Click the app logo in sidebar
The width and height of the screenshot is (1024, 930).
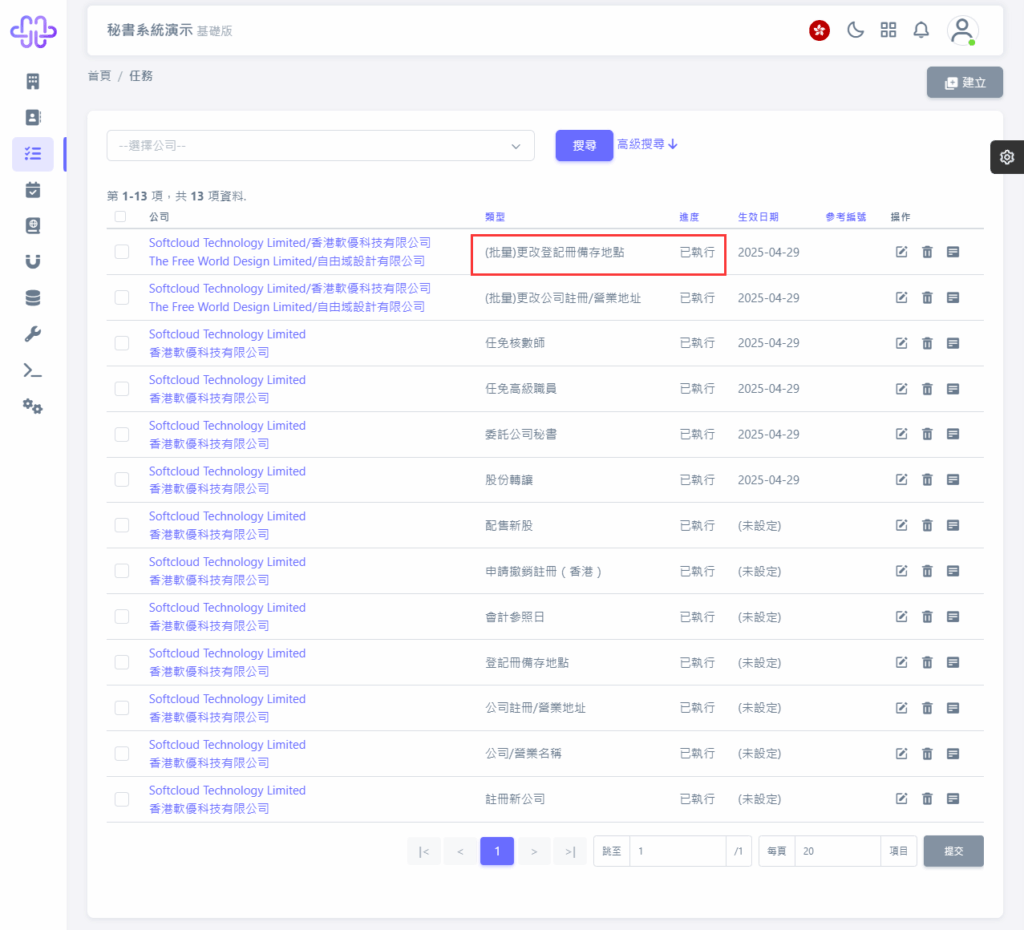[x=33, y=32]
